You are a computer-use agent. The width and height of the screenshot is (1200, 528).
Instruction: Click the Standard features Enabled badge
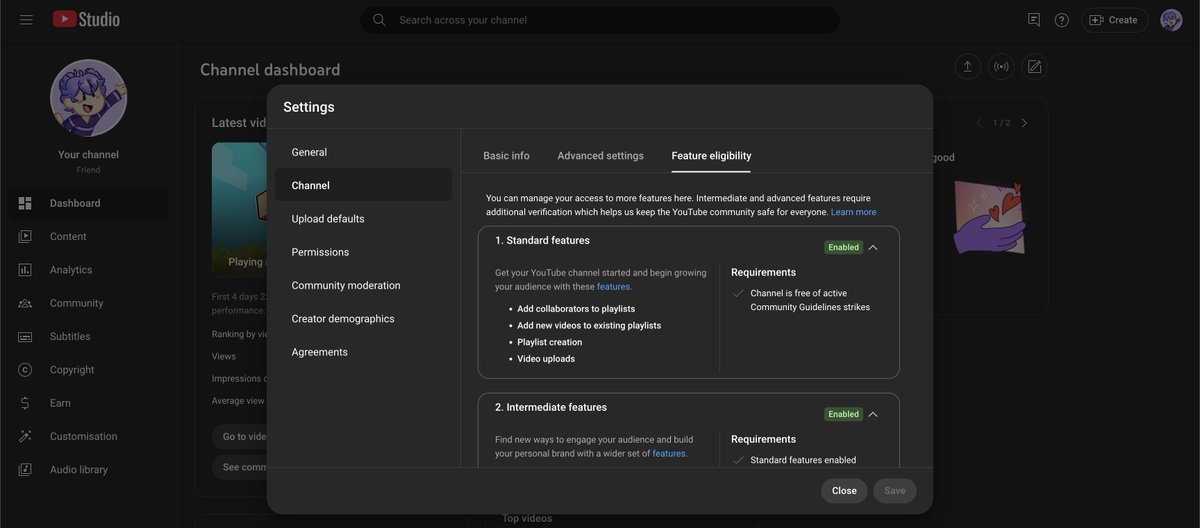(x=843, y=247)
